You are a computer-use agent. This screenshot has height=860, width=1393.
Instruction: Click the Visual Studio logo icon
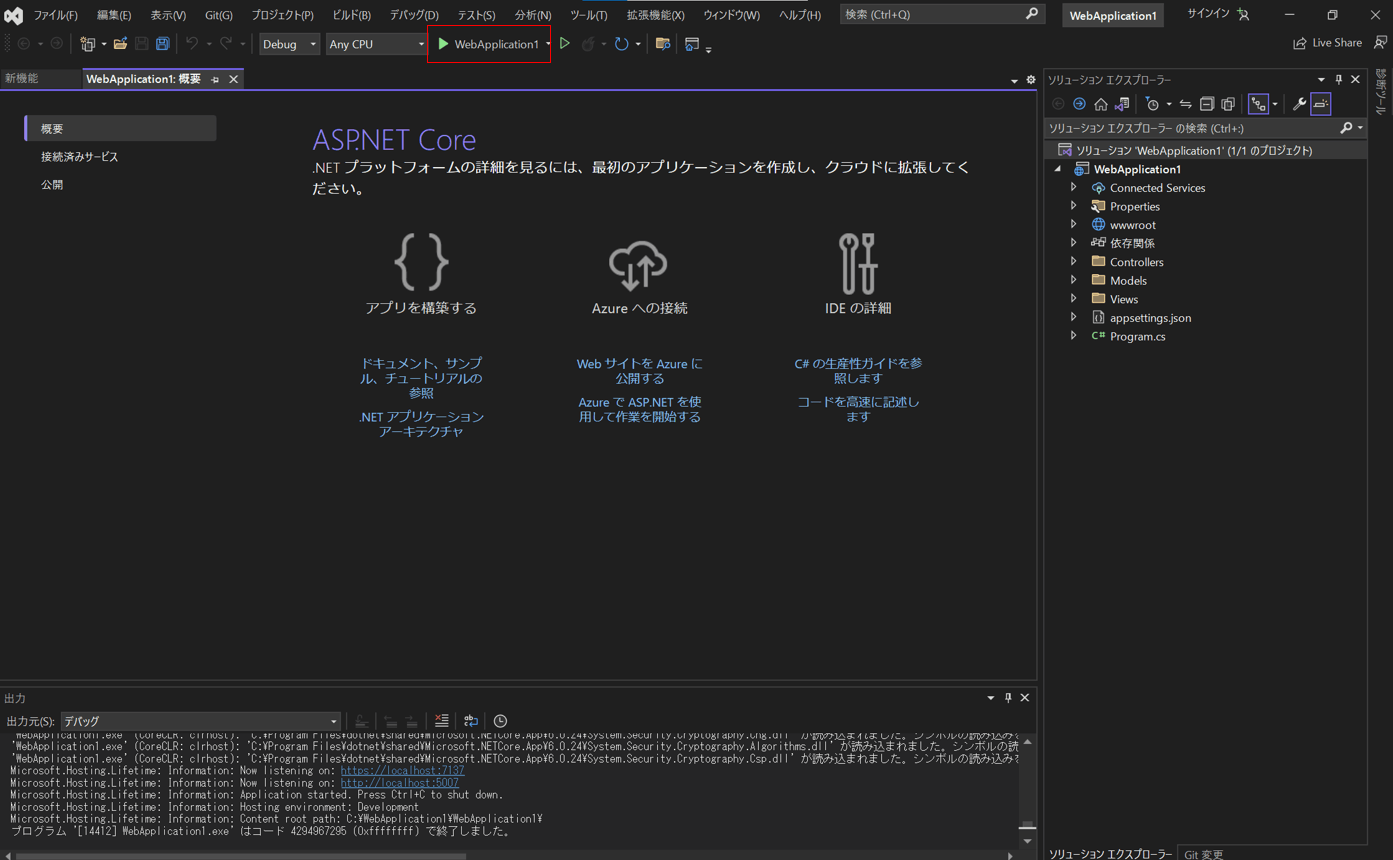14,15
